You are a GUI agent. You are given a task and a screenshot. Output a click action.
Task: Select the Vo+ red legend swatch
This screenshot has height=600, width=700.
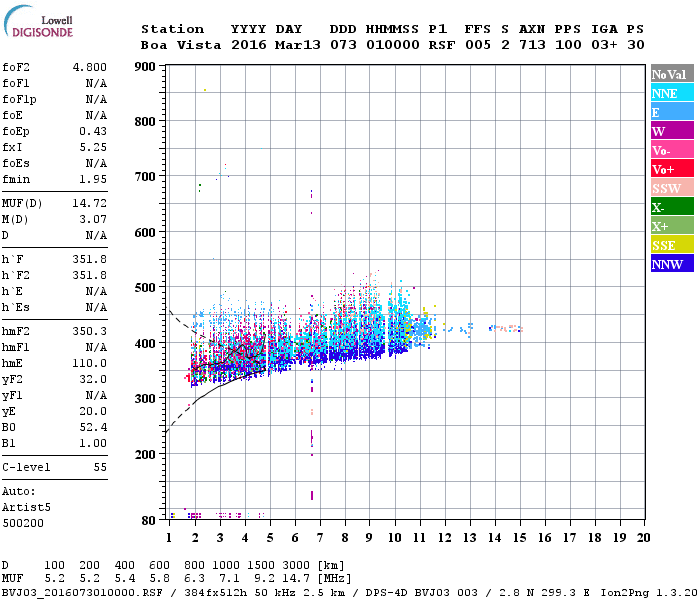point(672,169)
